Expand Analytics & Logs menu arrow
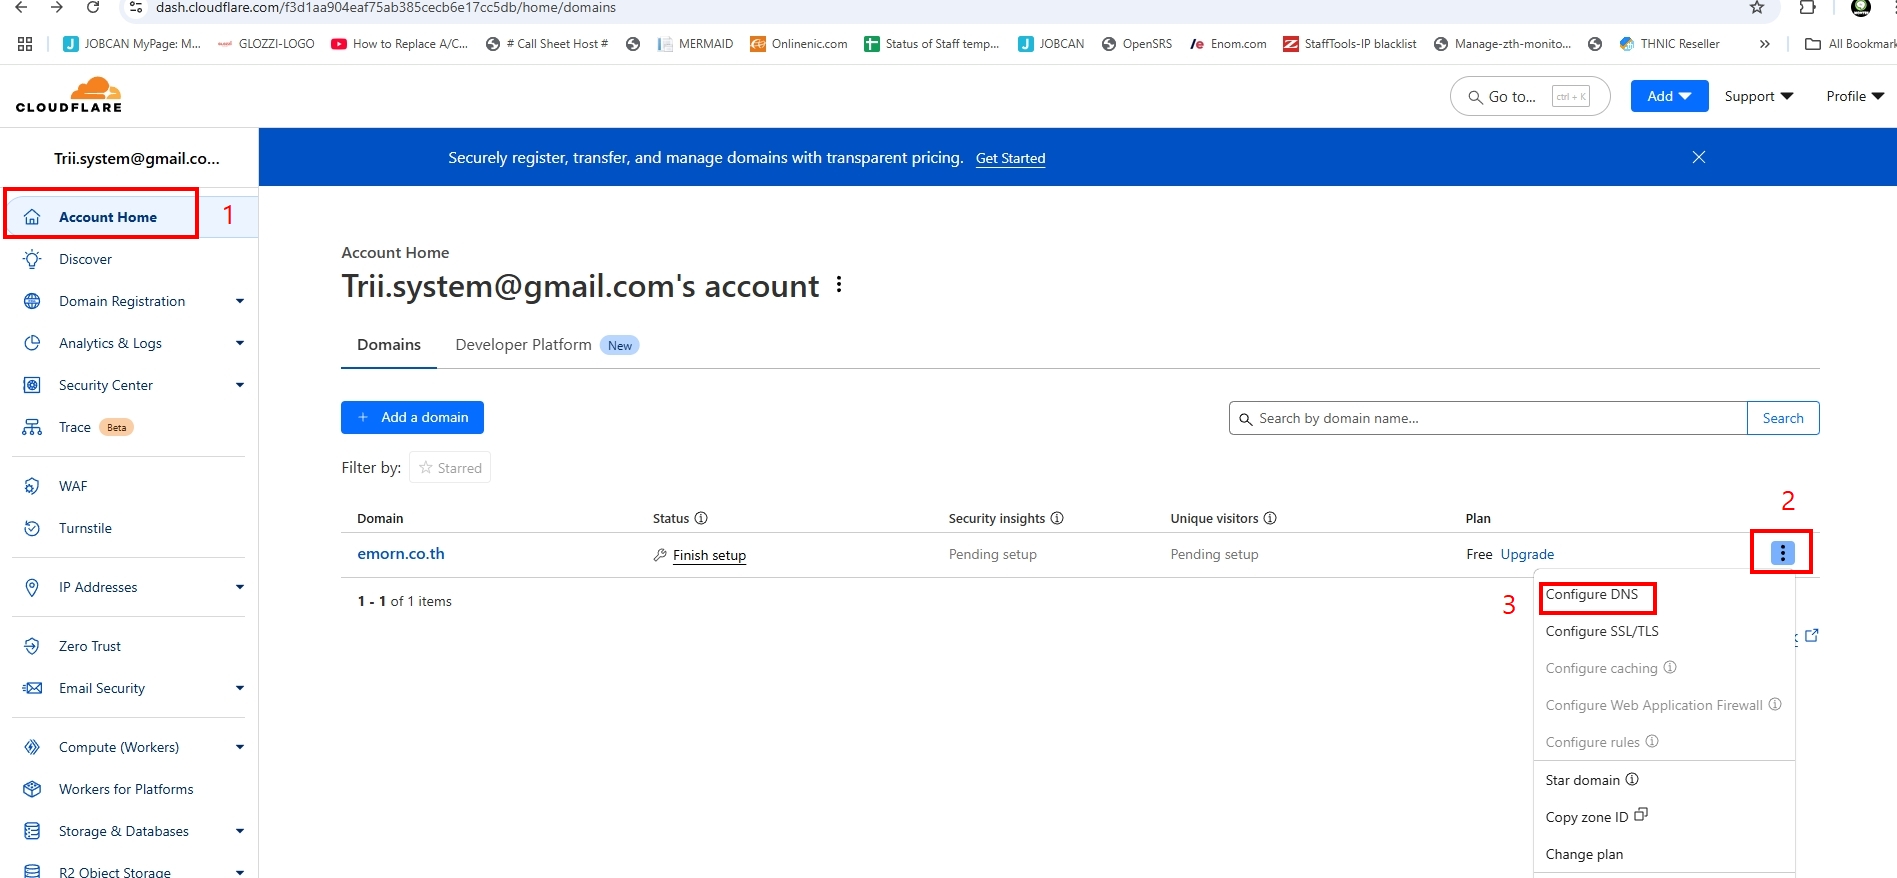The width and height of the screenshot is (1897, 878). click(240, 343)
